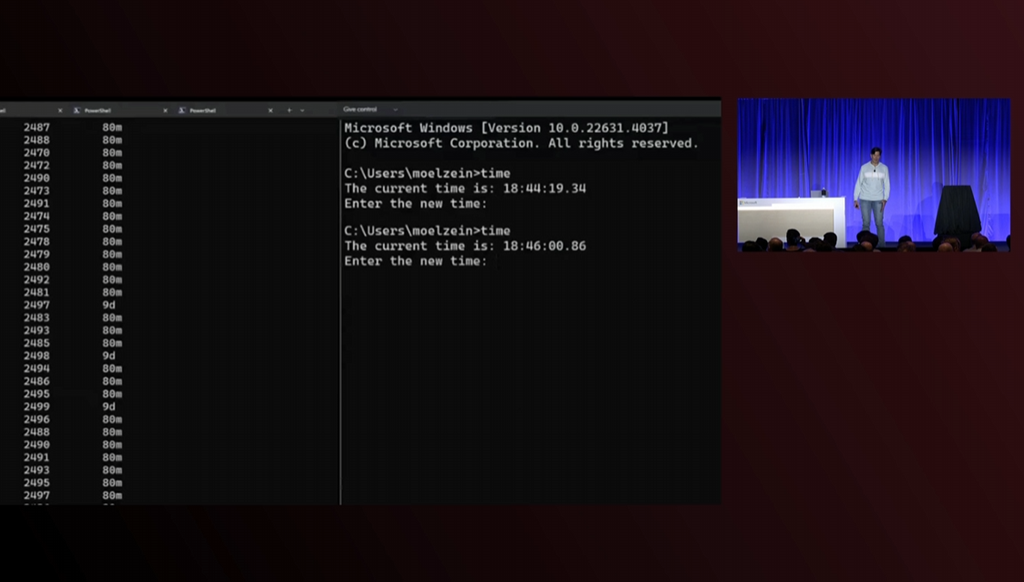This screenshot has width=1024, height=582.
Task: Select the 2499 9d row
Action: (x=70, y=406)
